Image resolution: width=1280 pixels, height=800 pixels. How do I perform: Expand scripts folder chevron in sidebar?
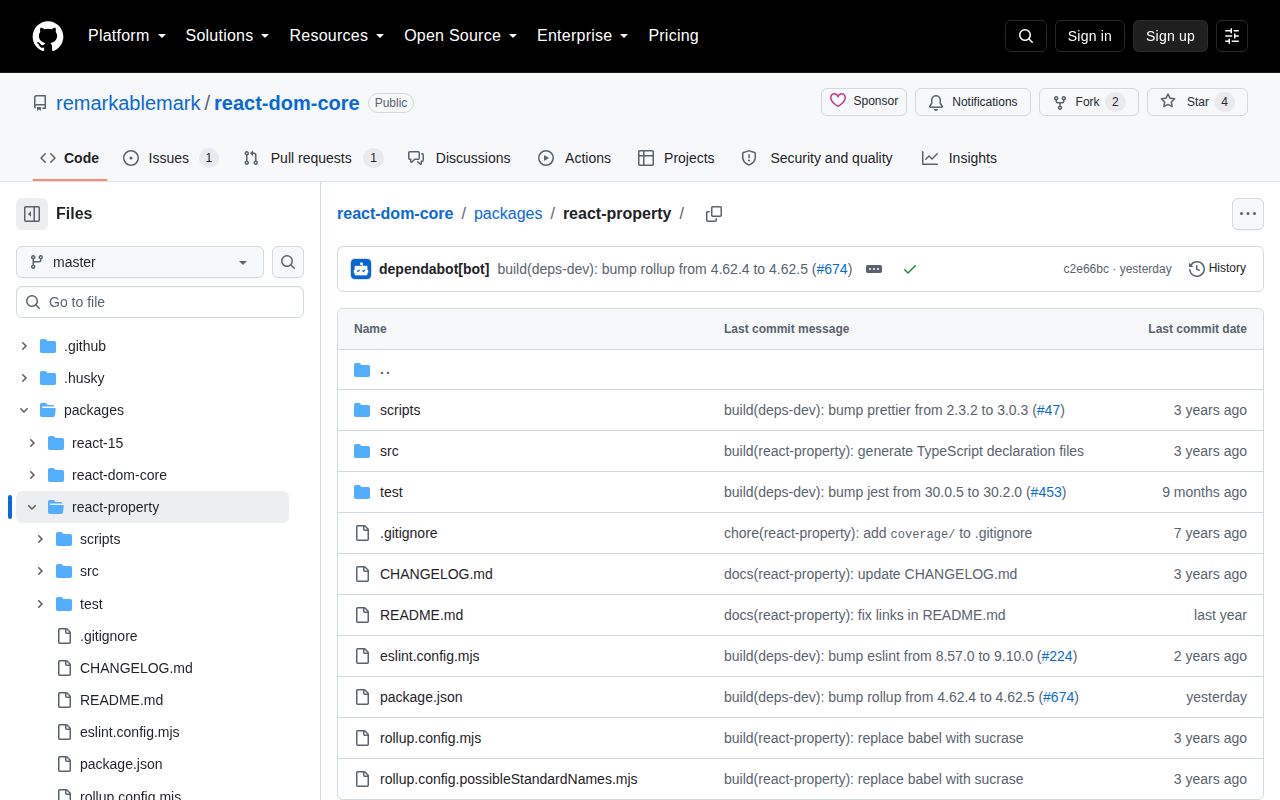[x=40, y=539]
